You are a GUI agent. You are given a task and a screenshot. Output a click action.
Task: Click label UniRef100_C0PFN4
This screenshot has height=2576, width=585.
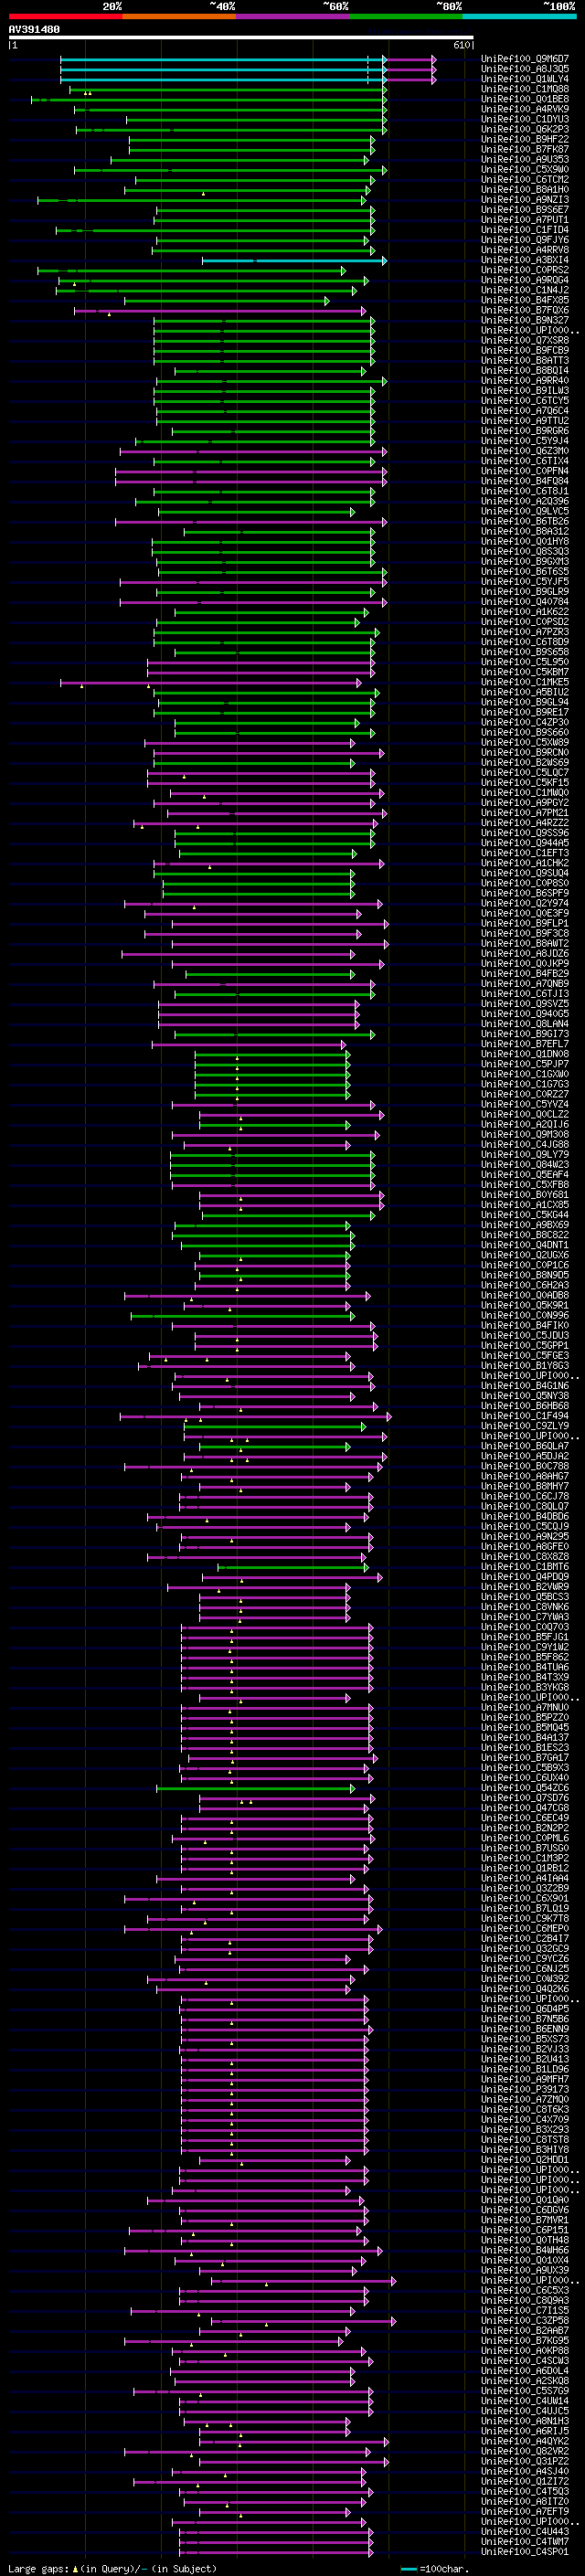pos(525,471)
